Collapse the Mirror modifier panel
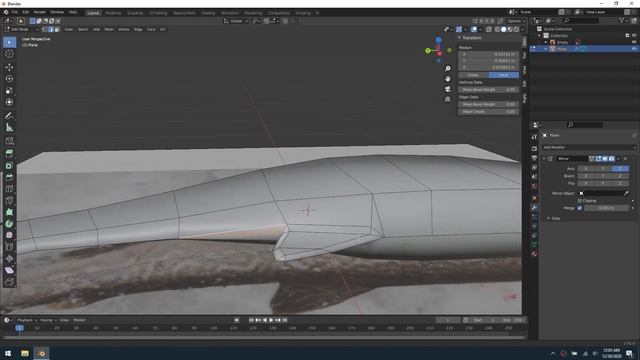 click(544, 158)
